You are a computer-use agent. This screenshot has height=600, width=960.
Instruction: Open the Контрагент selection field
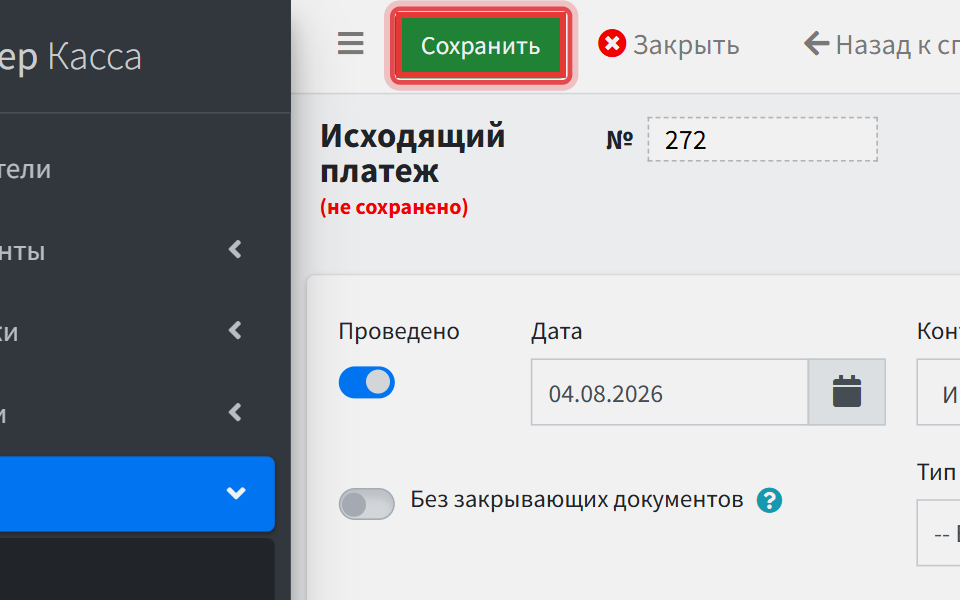(x=938, y=392)
